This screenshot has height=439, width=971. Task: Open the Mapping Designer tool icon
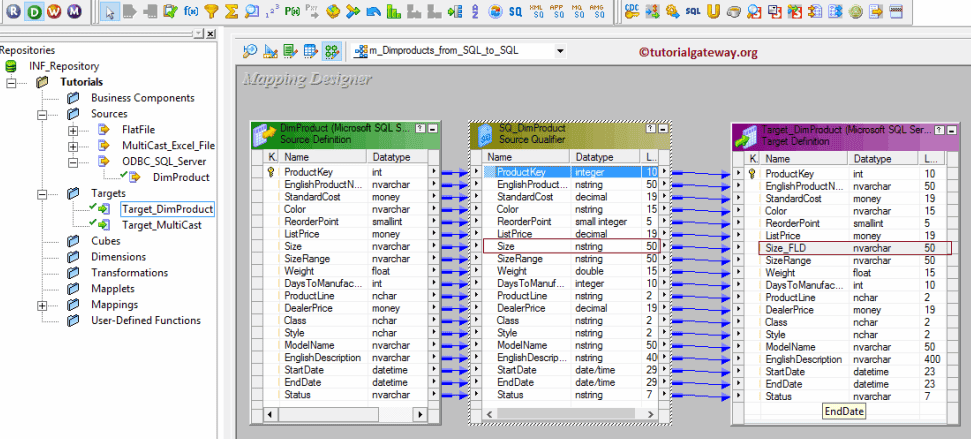(330, 51)
